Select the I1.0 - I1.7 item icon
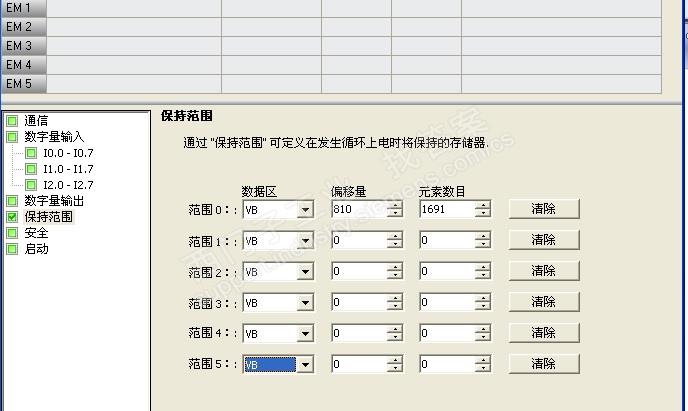Viewport: 688px width, 411px height. tap(31, 169)
